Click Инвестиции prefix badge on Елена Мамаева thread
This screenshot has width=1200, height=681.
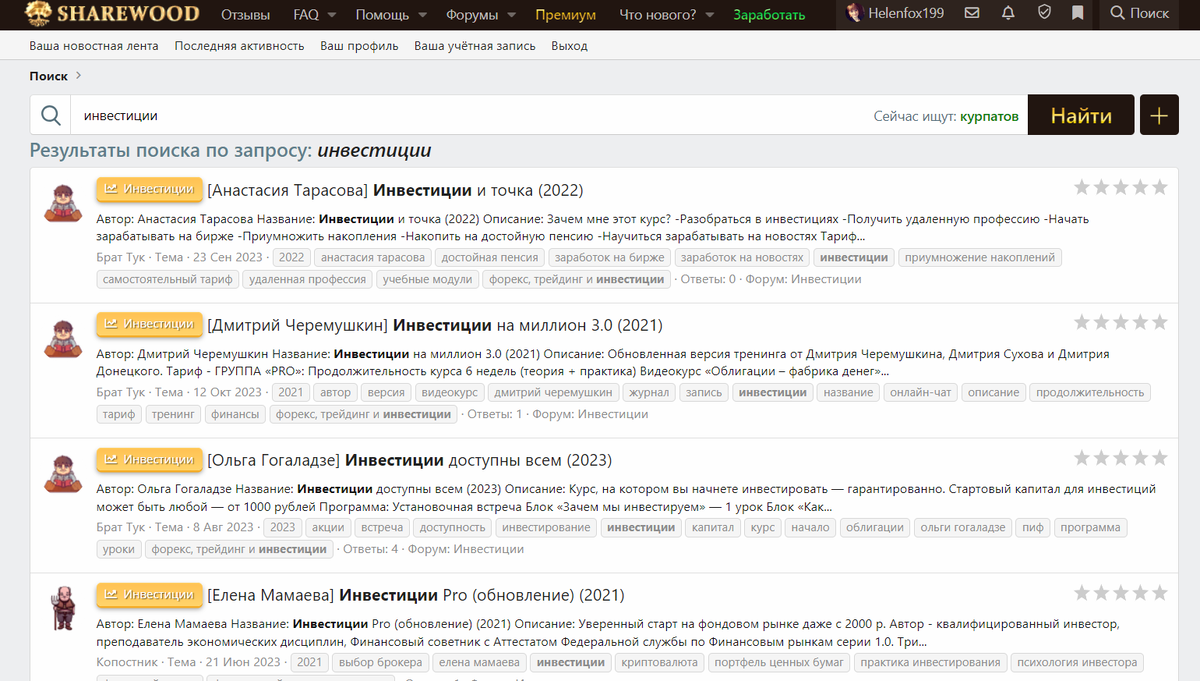(x=149, y=594)
